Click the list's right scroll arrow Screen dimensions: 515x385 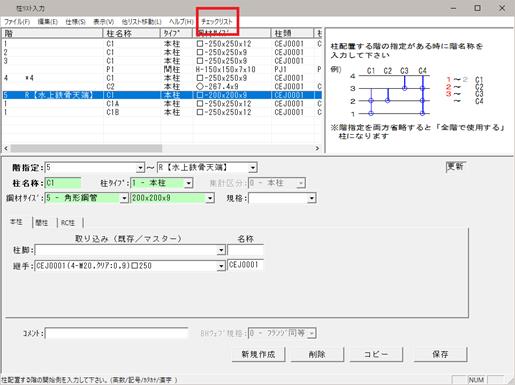pyautogui.click(x=317, y=148)
